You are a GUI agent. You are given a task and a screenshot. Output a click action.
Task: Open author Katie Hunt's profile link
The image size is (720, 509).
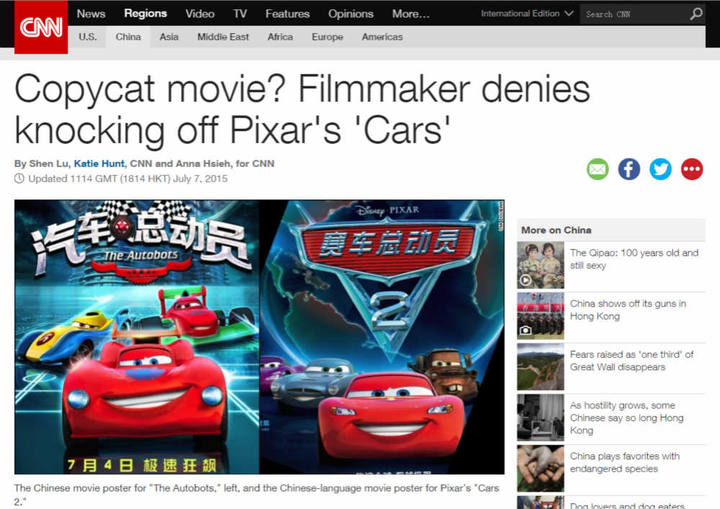pos(99,164)
